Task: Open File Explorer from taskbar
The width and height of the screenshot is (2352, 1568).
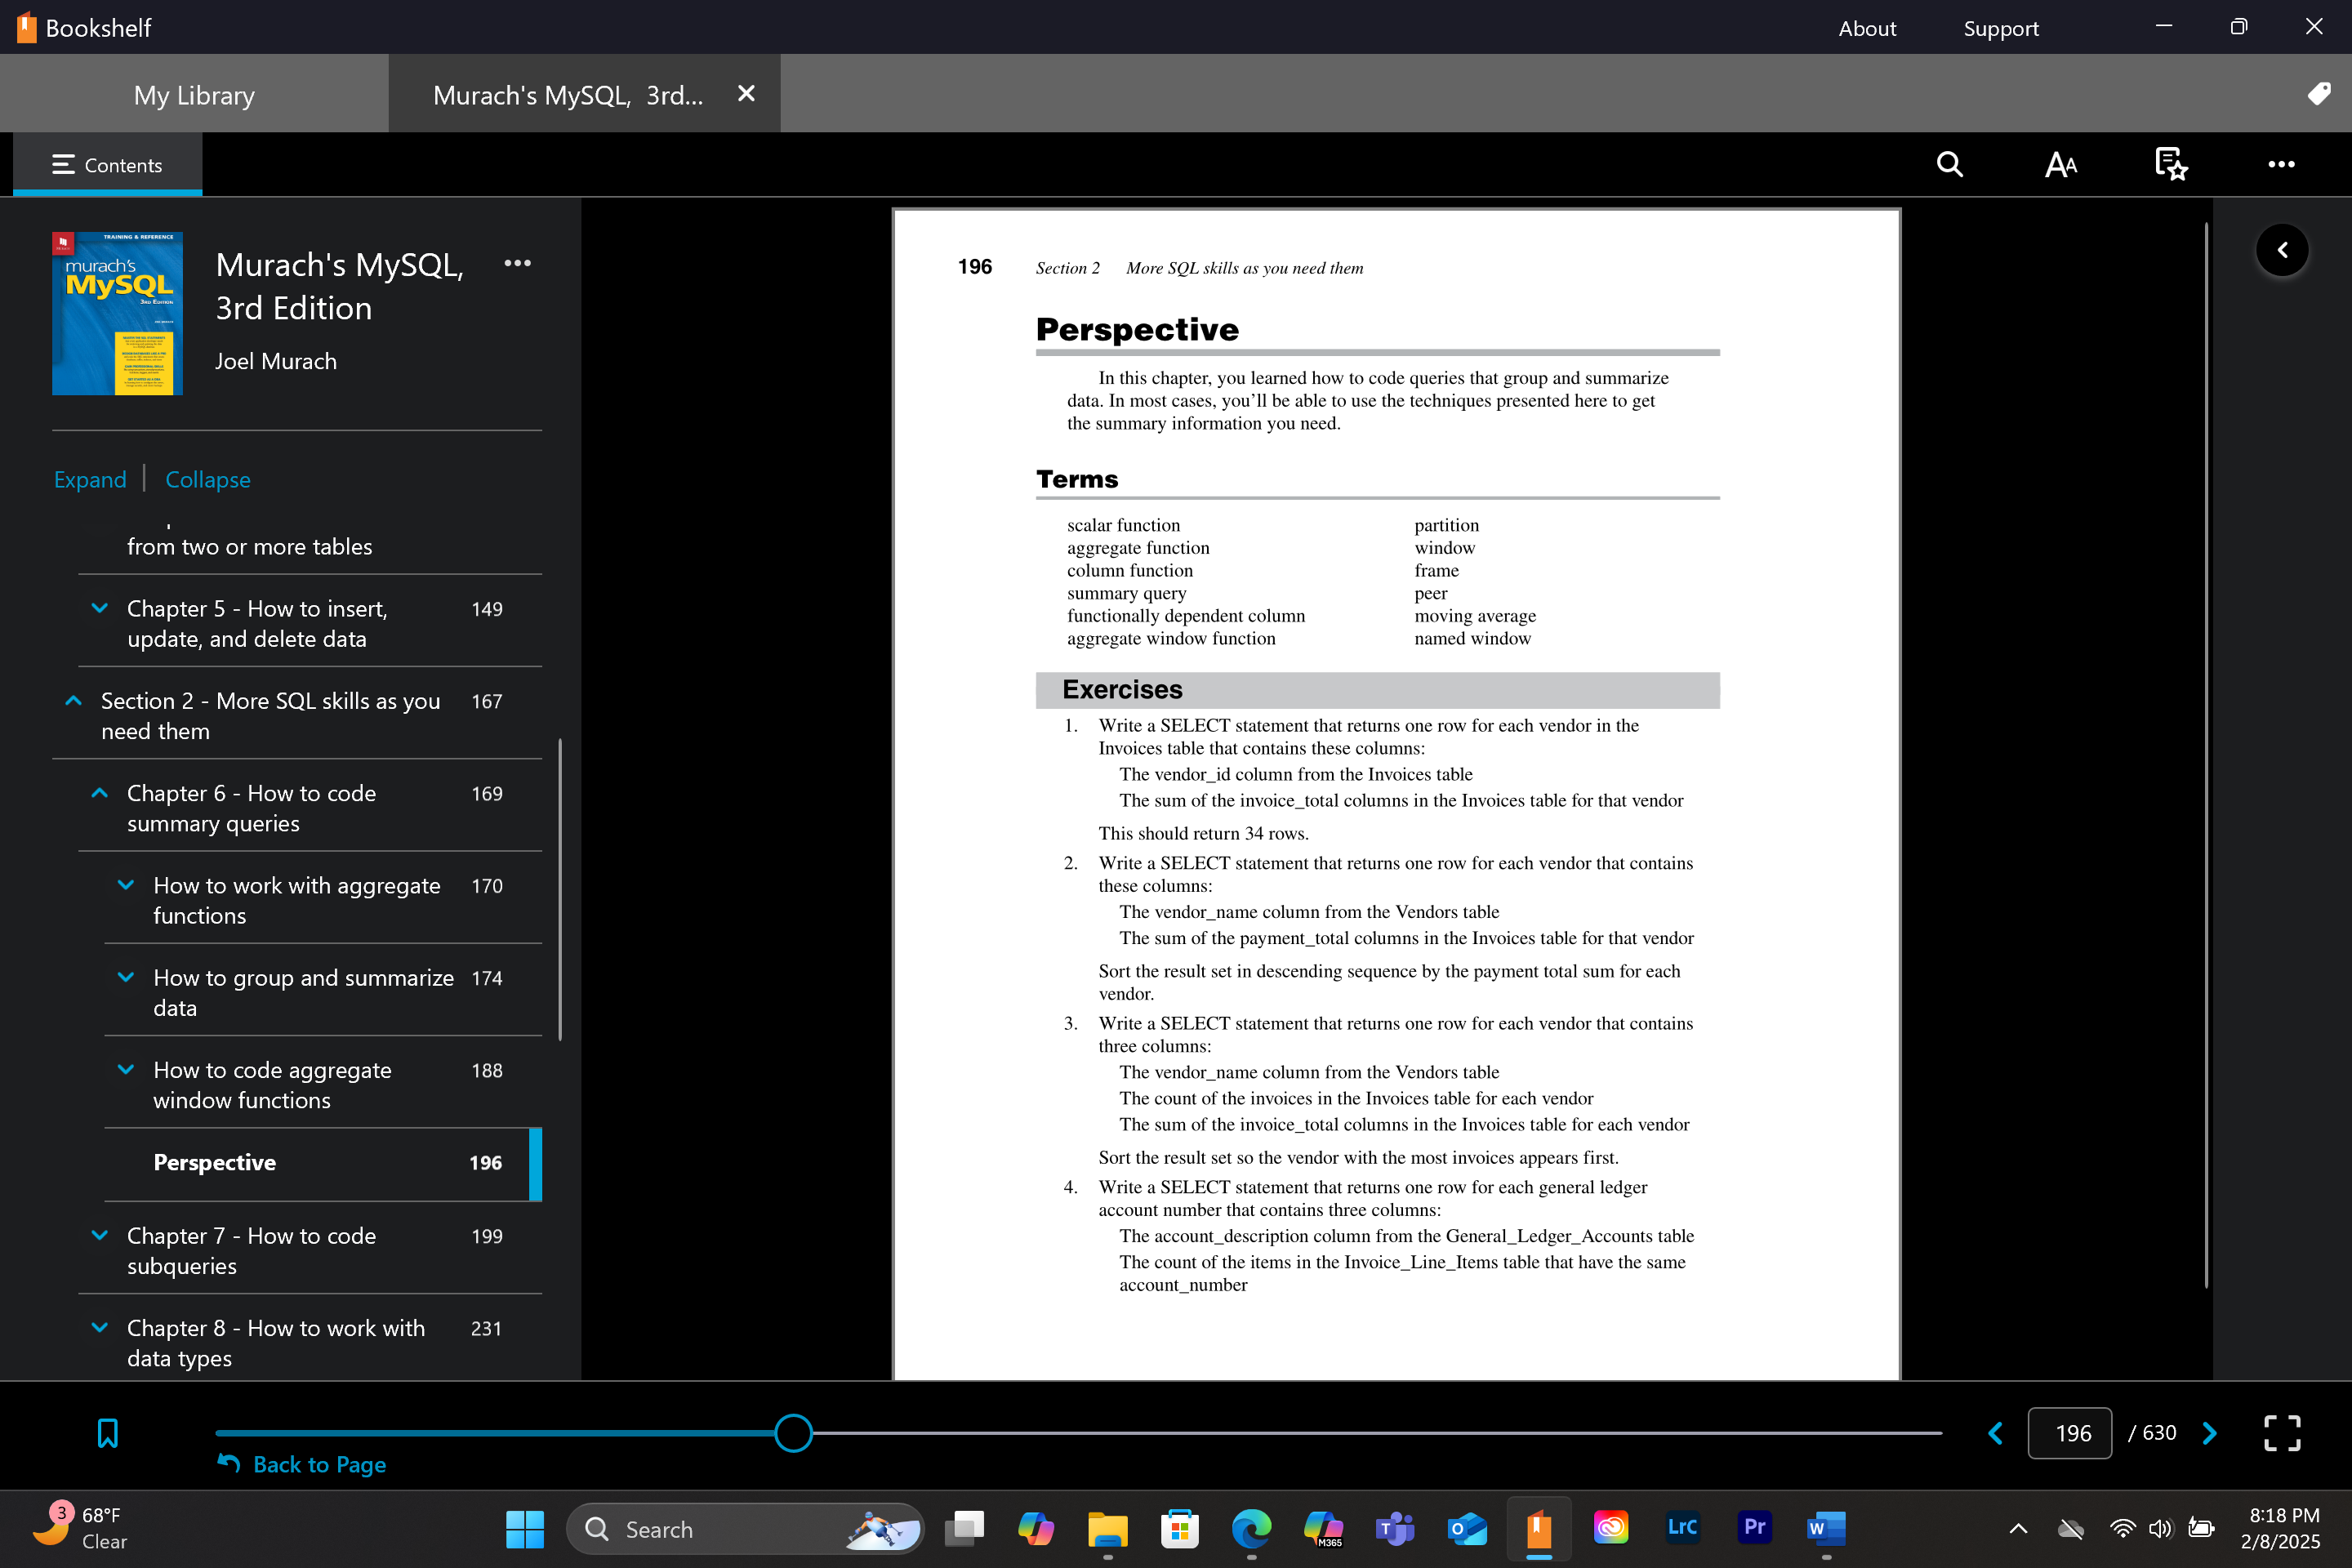Action: [1107, 1529]
